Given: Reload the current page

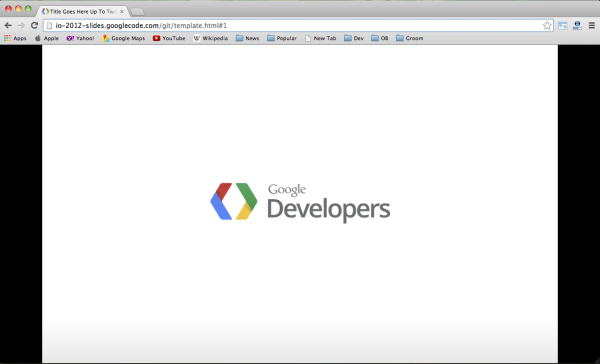Looking at the screenshot, I should (x=34, y=26).
